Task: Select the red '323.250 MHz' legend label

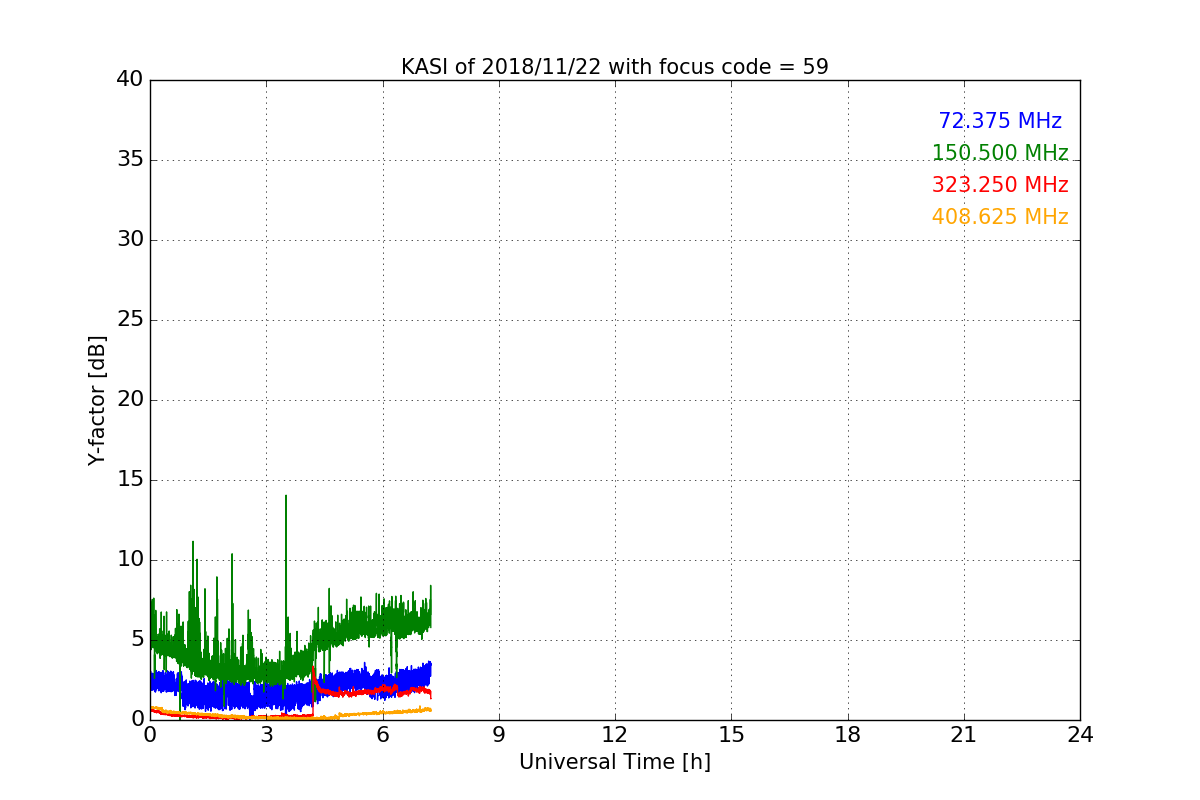Action: [x=1000, y=185]
